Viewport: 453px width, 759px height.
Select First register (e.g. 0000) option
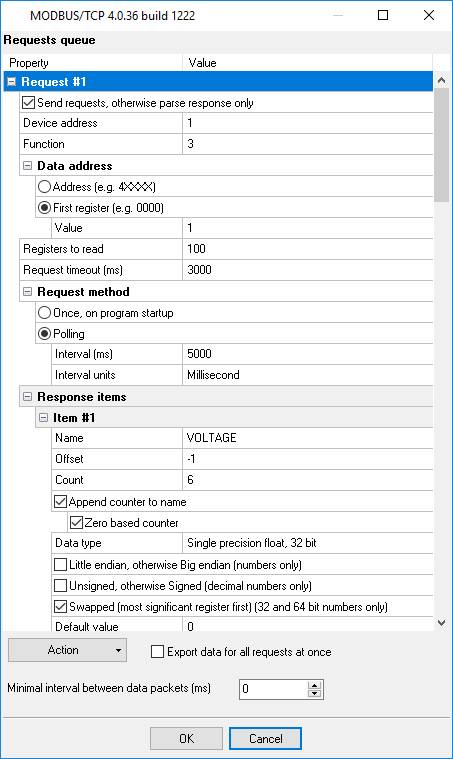pyautogui.click(x=45, y=208)
